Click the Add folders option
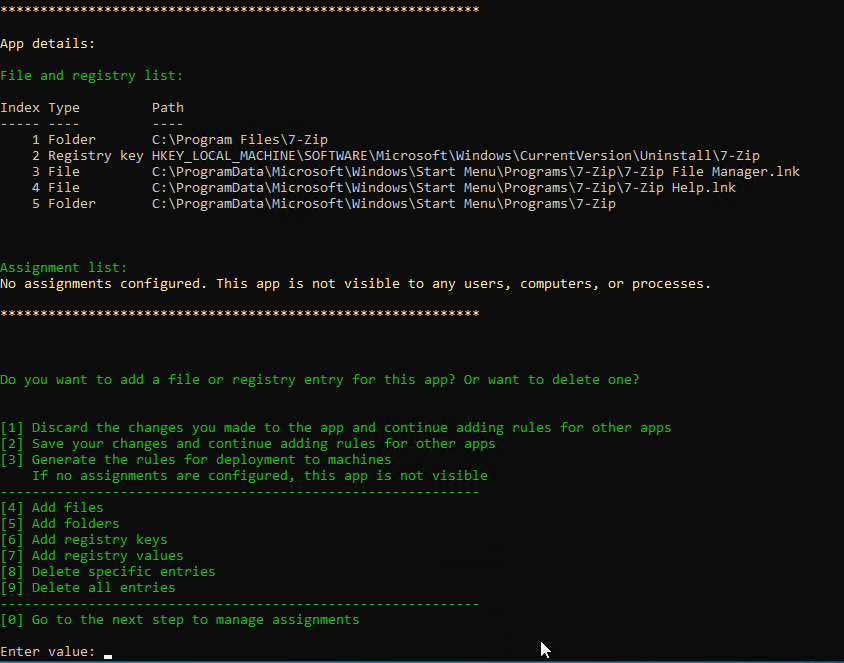The image size is (844, 663). 60,524
